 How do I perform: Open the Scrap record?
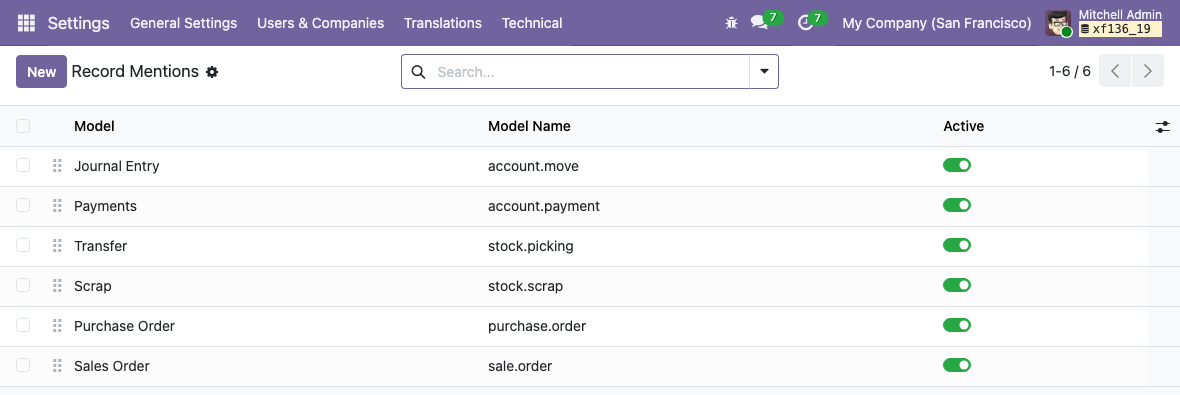(x=93, y=286)
